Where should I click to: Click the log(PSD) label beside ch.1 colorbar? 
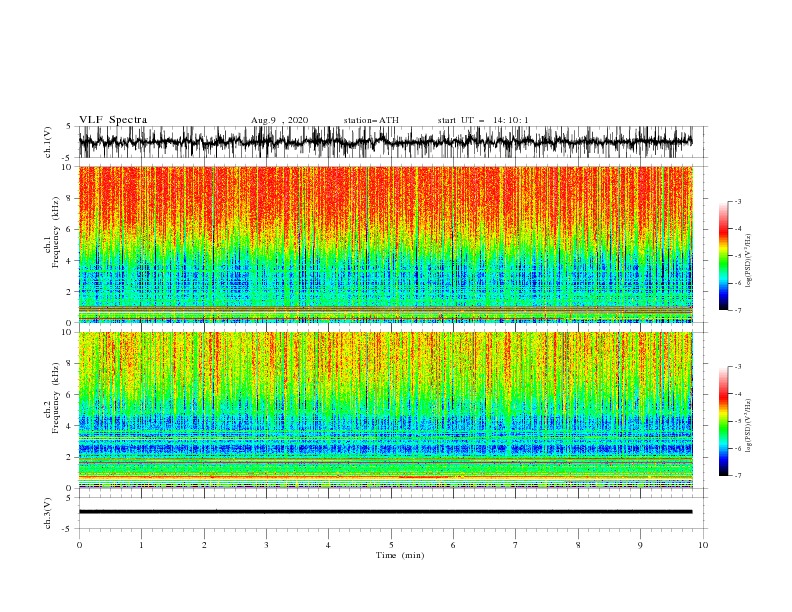tap(749, 261)
